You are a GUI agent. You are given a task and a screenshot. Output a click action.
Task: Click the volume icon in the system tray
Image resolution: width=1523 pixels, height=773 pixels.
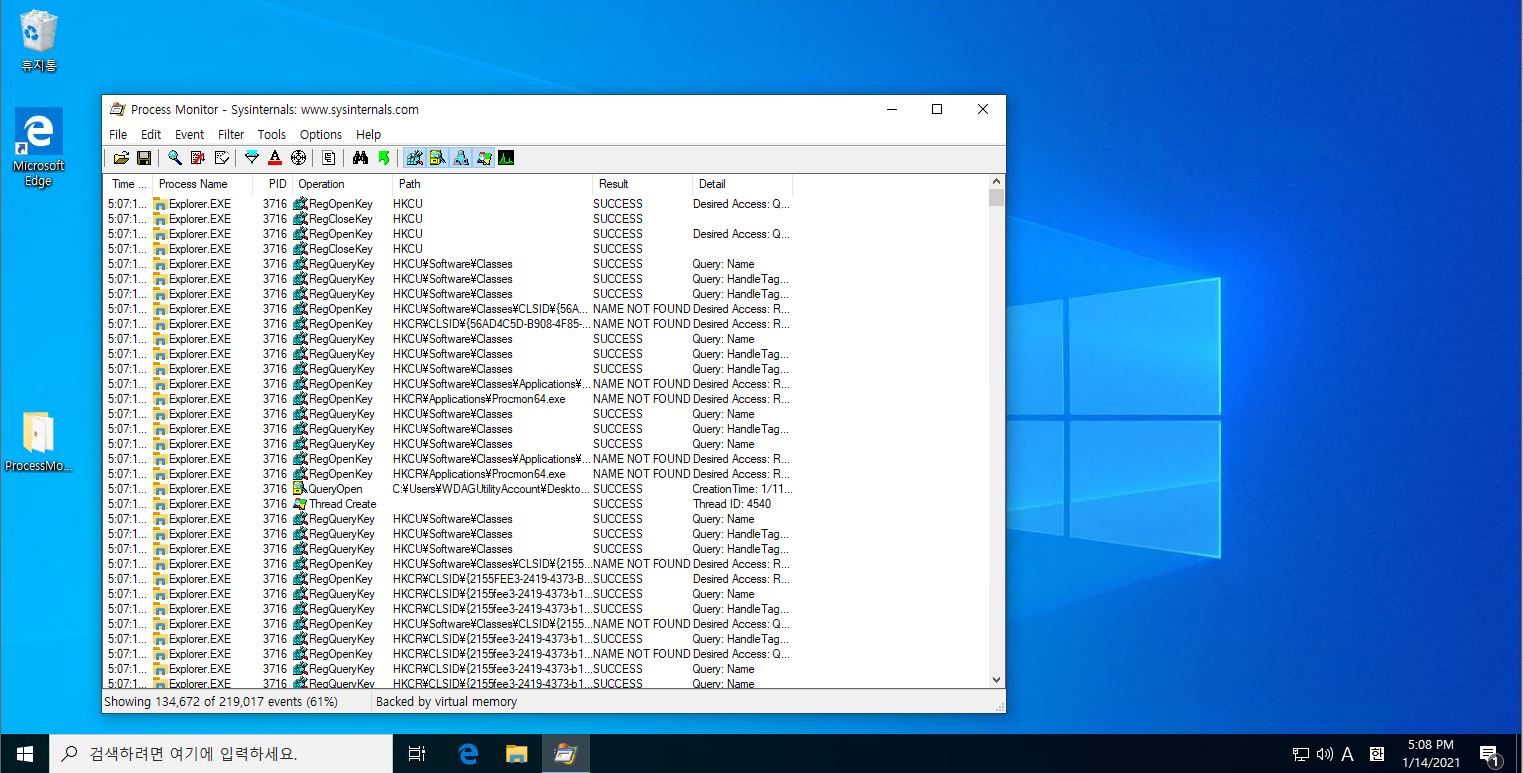pyautogui.click(x=1325, y=754)
